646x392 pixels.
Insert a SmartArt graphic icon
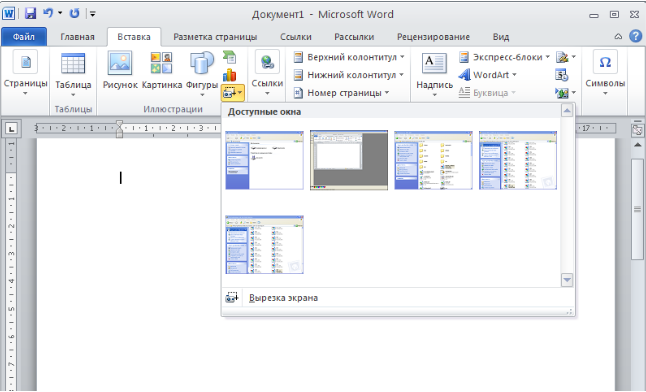[229, 57]
